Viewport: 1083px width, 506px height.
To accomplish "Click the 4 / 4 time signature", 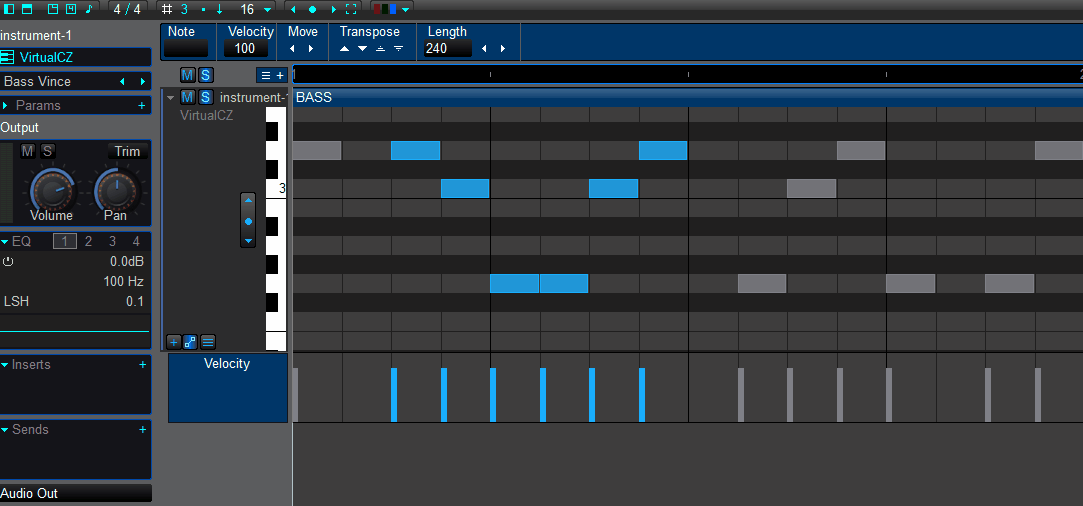I will point(127,9).
